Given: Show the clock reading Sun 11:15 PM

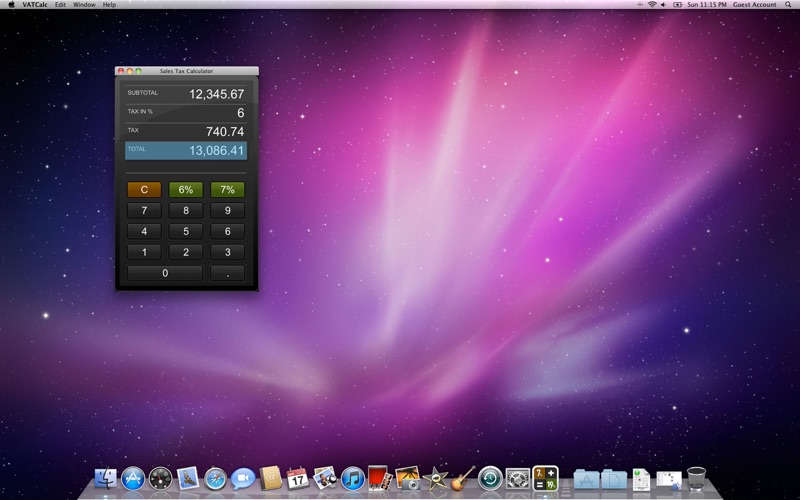Looking at the screenshot, I should point(707,5).
